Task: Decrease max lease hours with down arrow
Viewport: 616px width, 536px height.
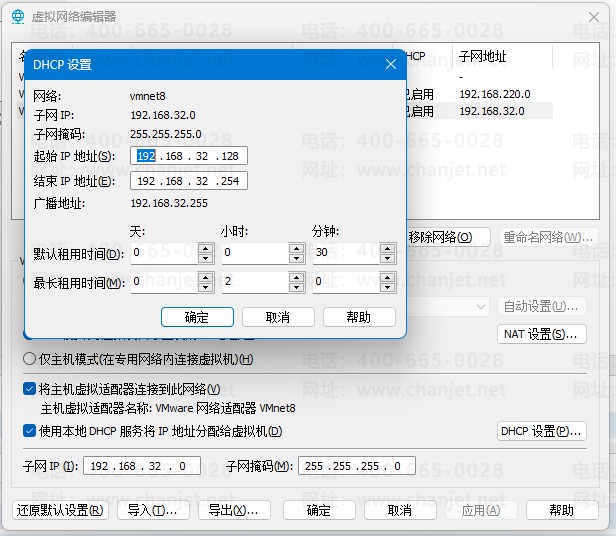Action: [x=297, y=288]
